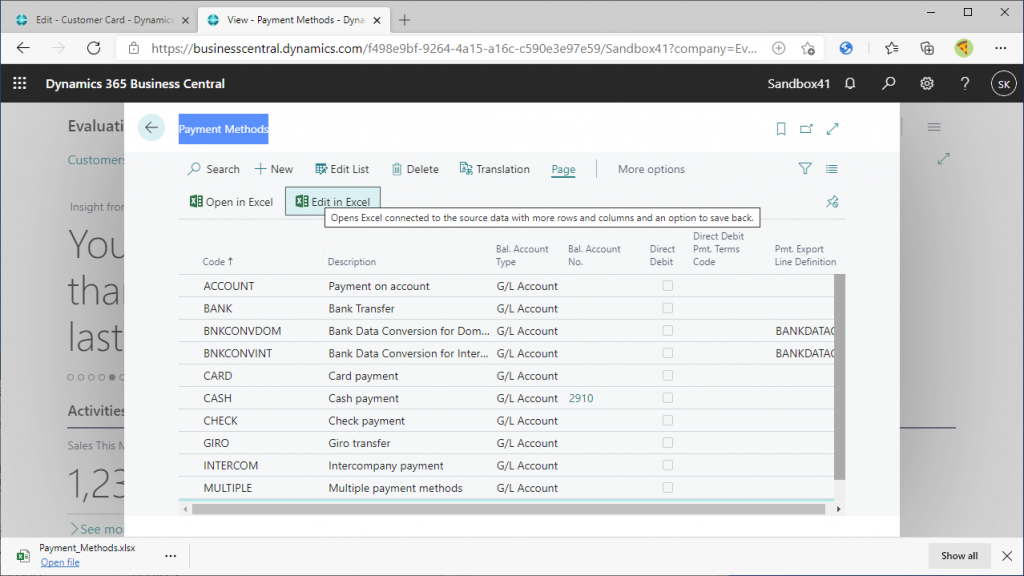Click Edit in Excel

(332, 202)
